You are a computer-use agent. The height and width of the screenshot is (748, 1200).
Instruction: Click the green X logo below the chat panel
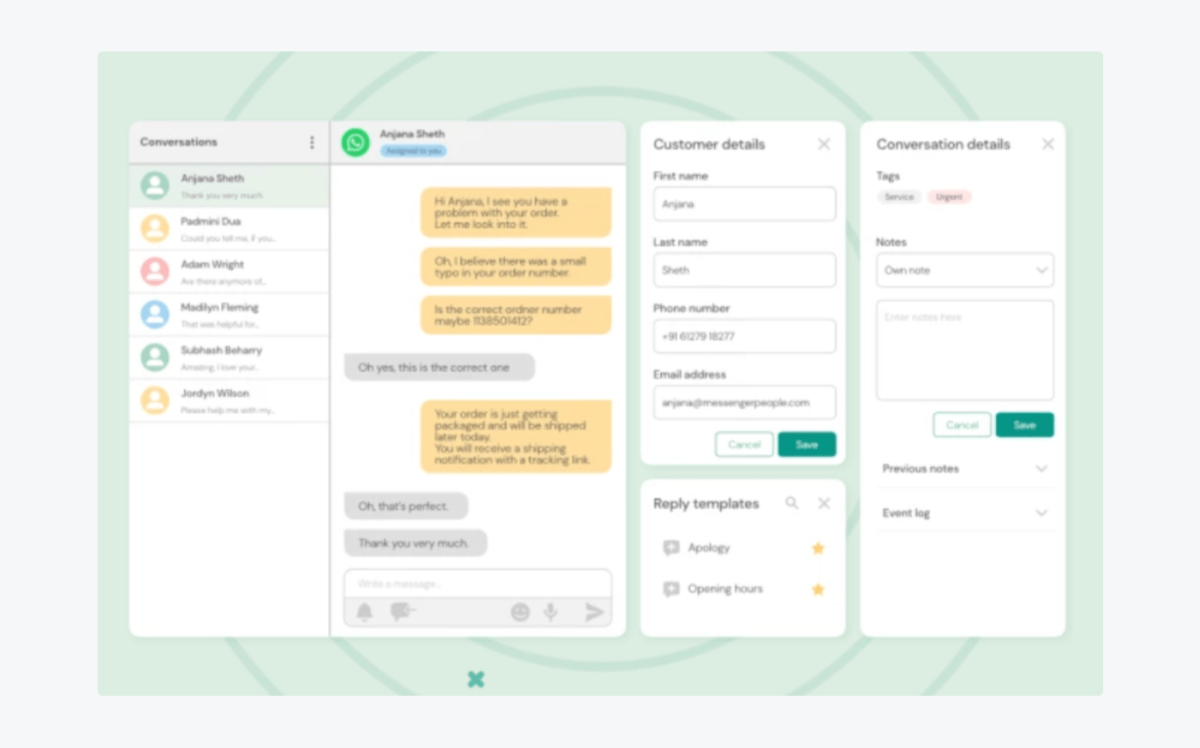476,679
